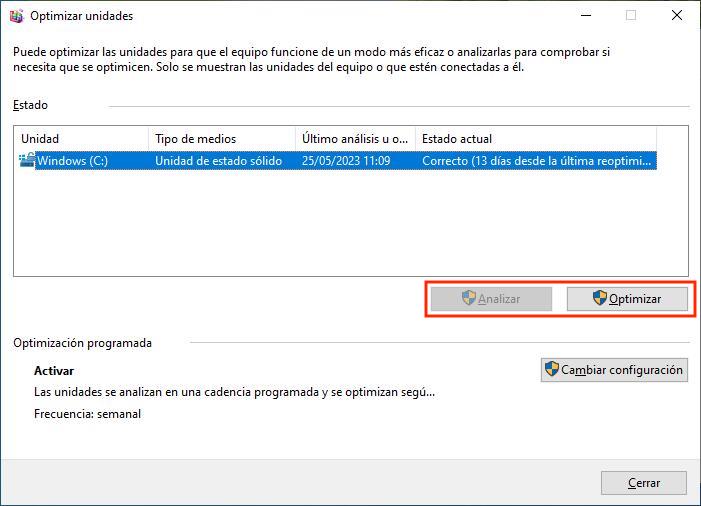701x506 pixels.
Task: Select the Windows (C:) drive name
Action: [72, 161]
